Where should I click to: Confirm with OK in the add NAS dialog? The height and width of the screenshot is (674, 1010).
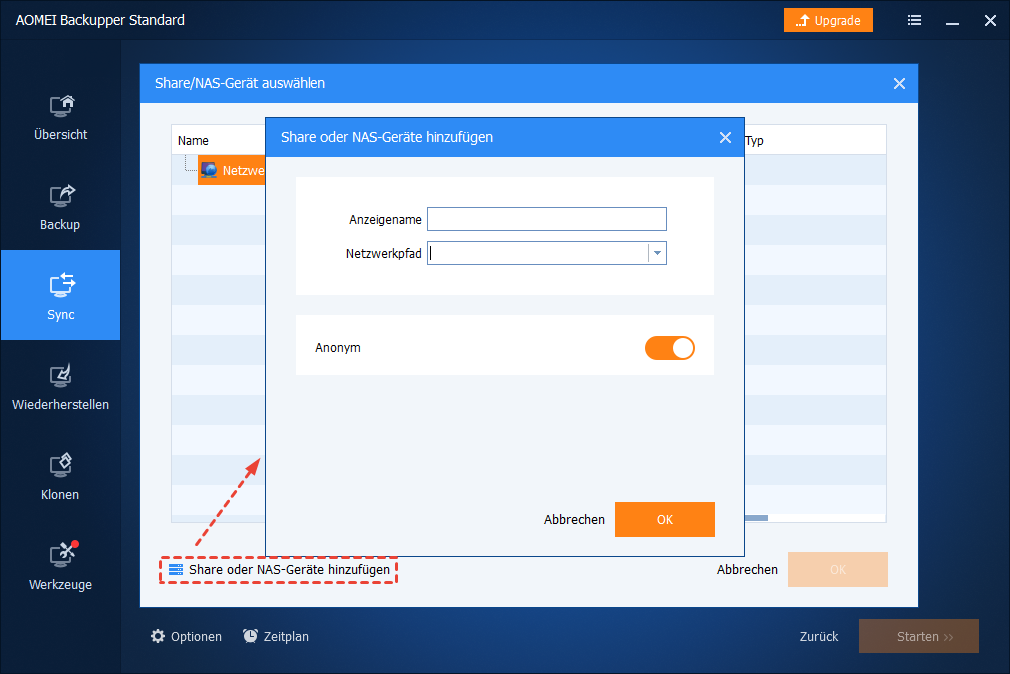pyautogui.click(x=665, y=519)
